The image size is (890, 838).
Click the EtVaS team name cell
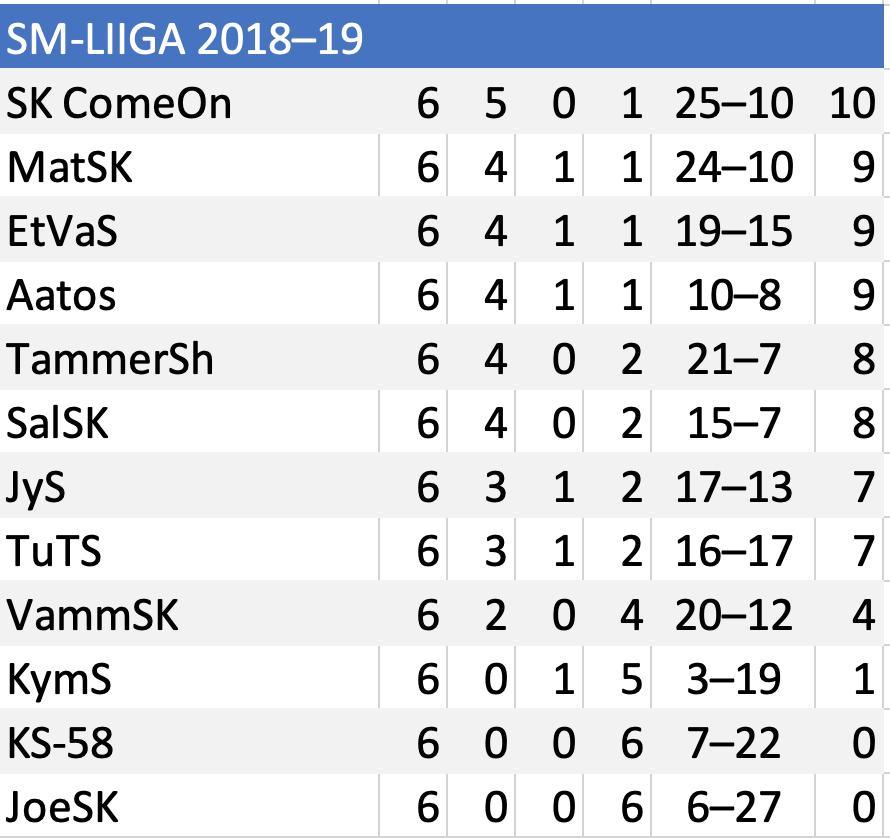click(62, 231)
